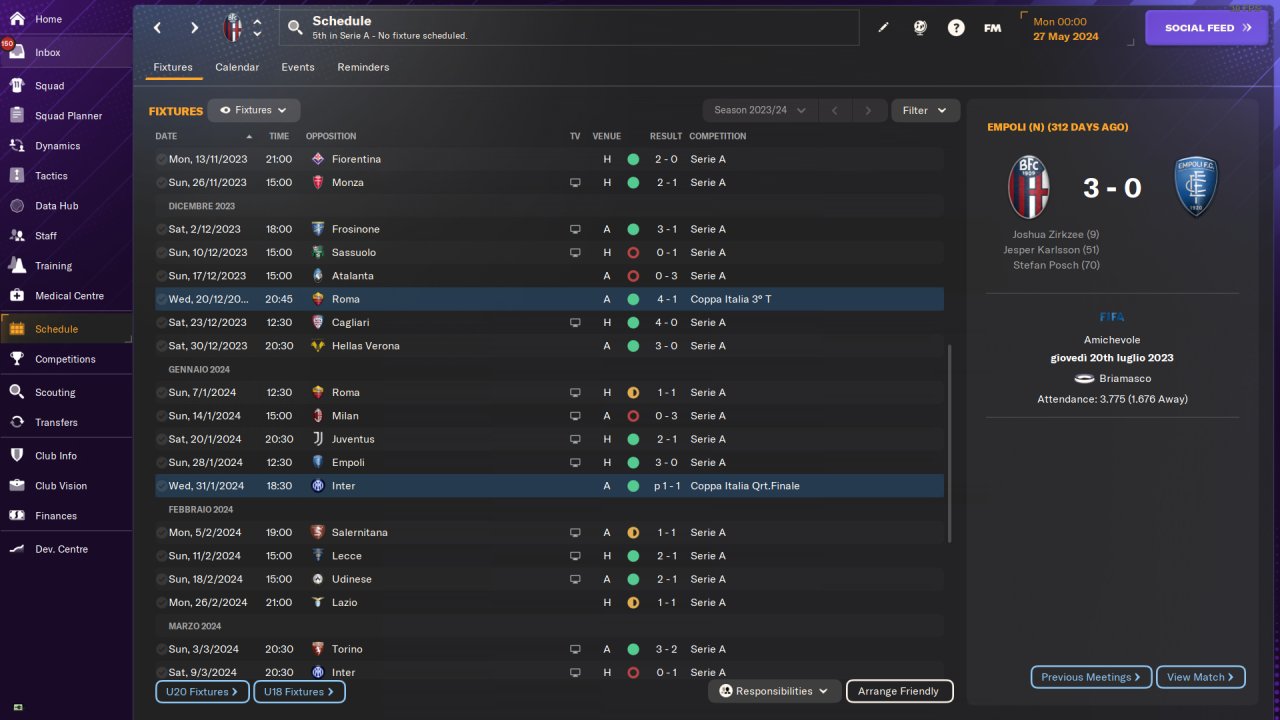Viewport: 1280px width, 720px height.
Task: Open the Medical Centre
Action: click(66, 296)
